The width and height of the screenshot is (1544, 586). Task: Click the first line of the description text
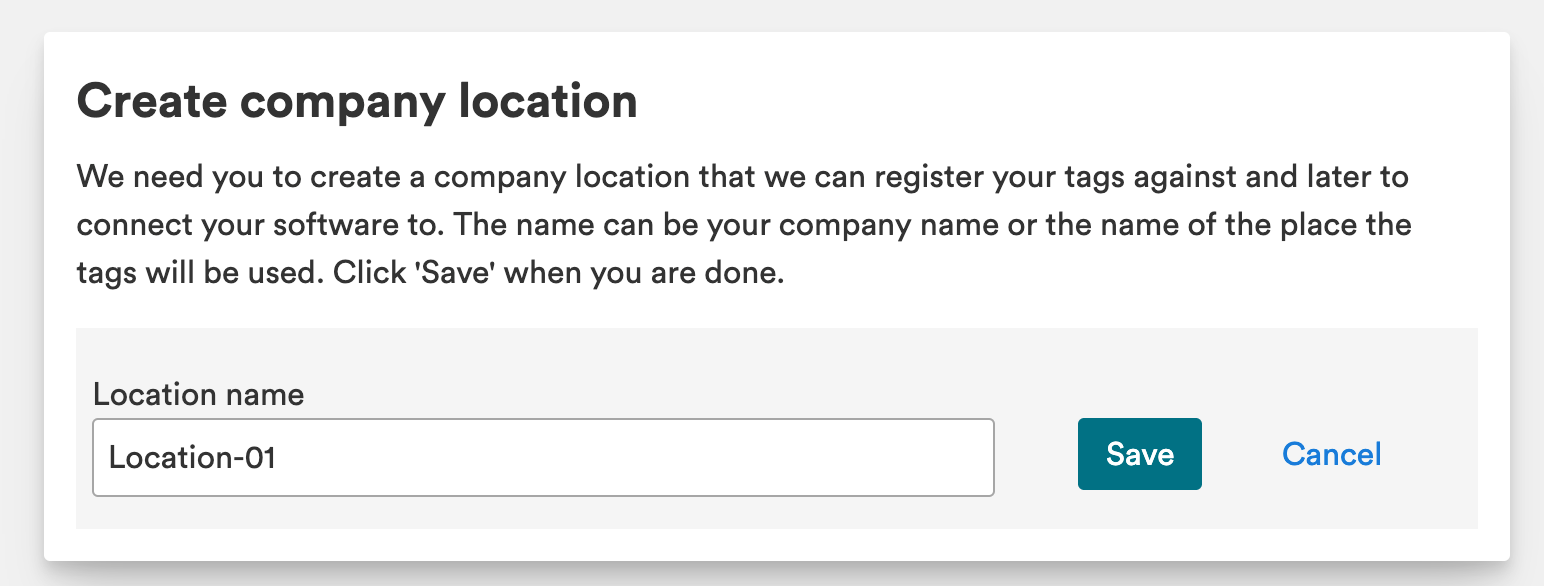click(x=743, y=178)
